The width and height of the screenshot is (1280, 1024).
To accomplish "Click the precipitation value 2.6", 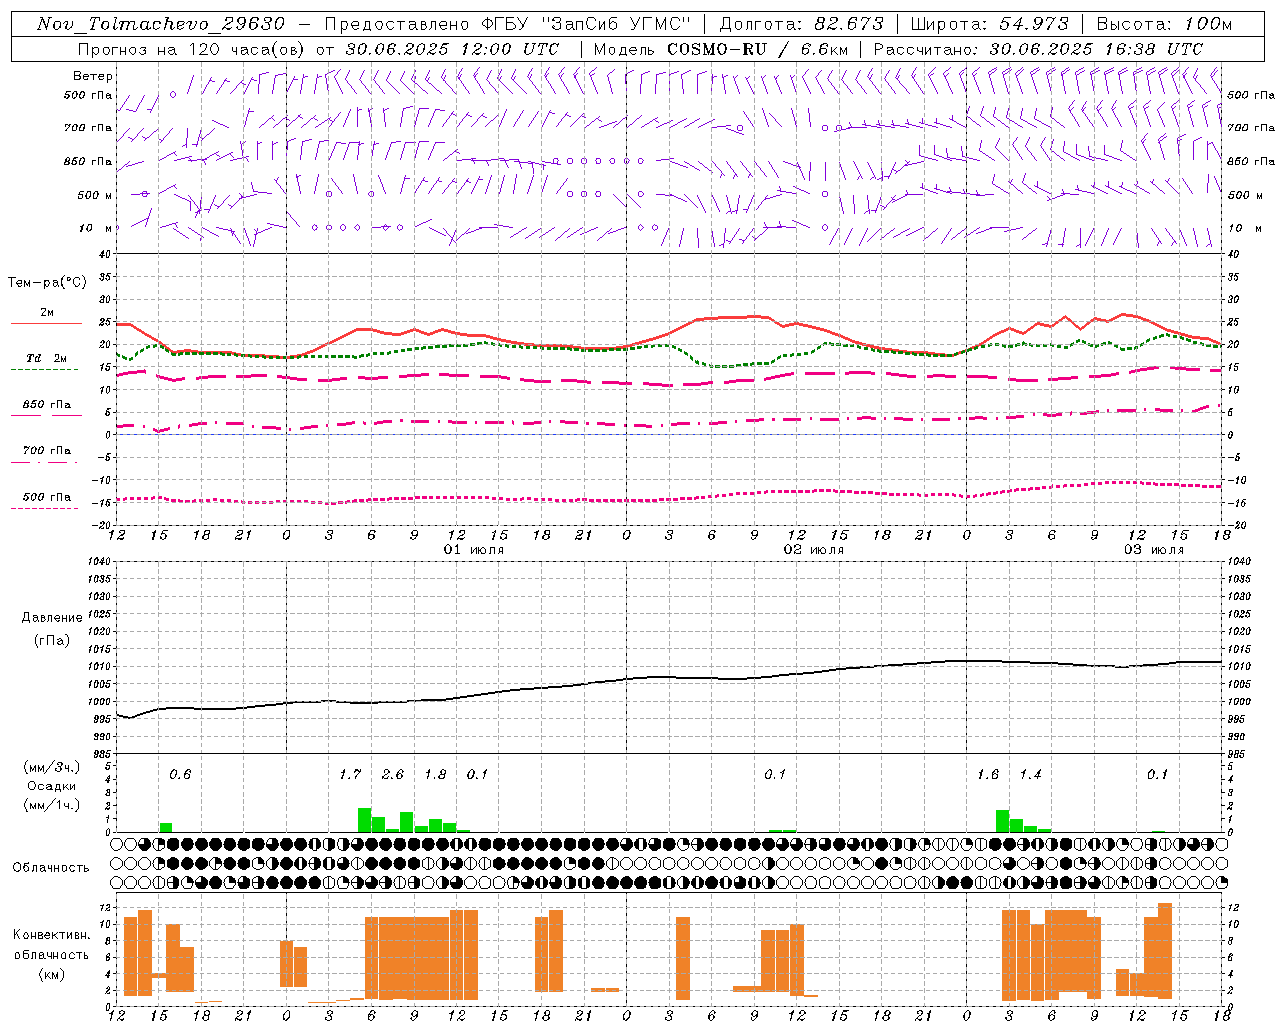I will [393, 775].
